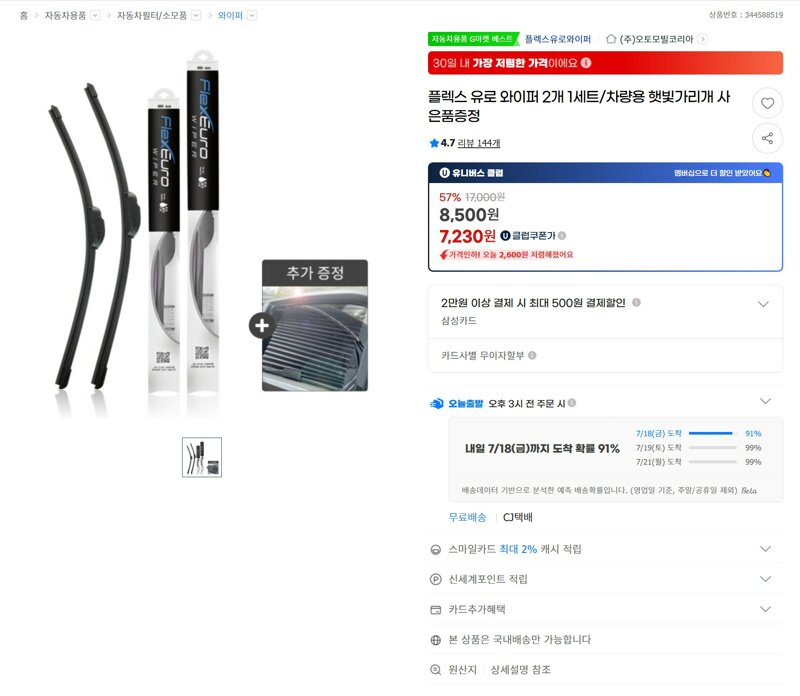
Task: Go to 홈 in the breadcrumb
Action: coord(23,15)
